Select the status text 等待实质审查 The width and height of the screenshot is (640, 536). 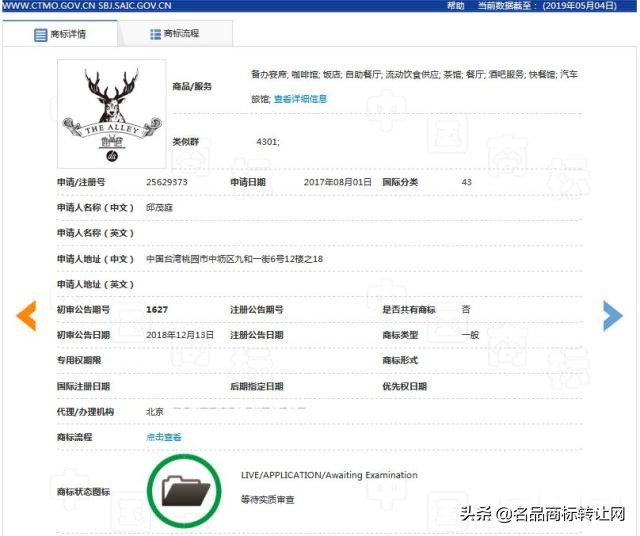point(267,500)
